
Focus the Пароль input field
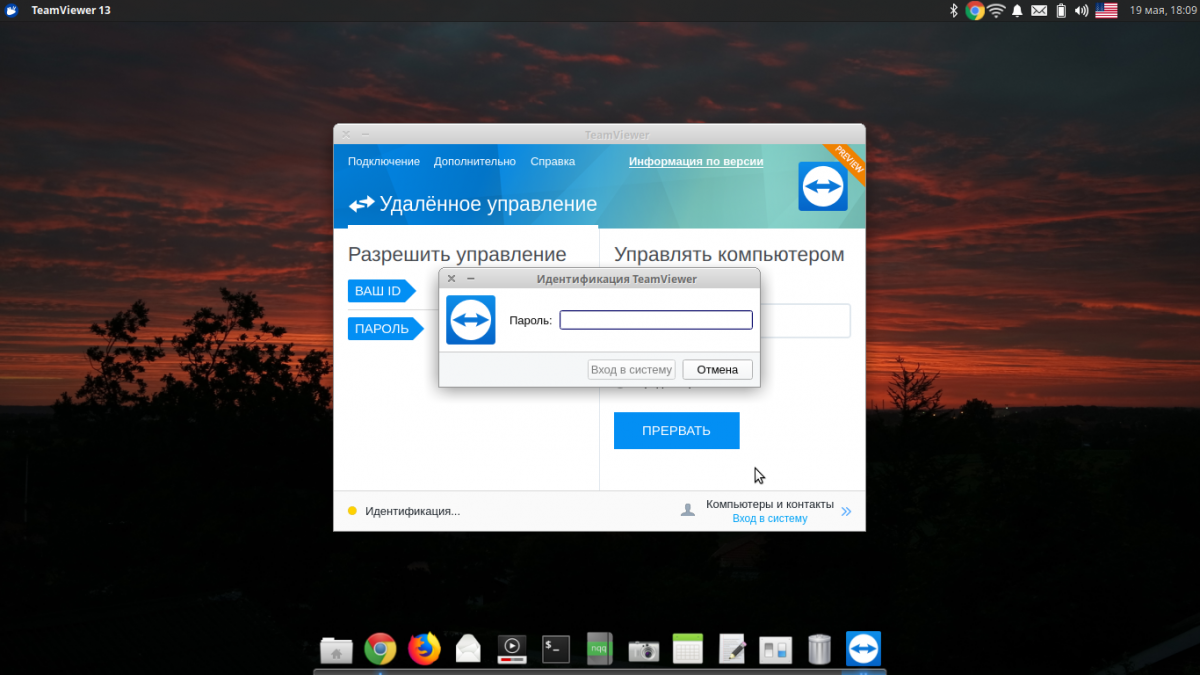click(x=655, y=320)
